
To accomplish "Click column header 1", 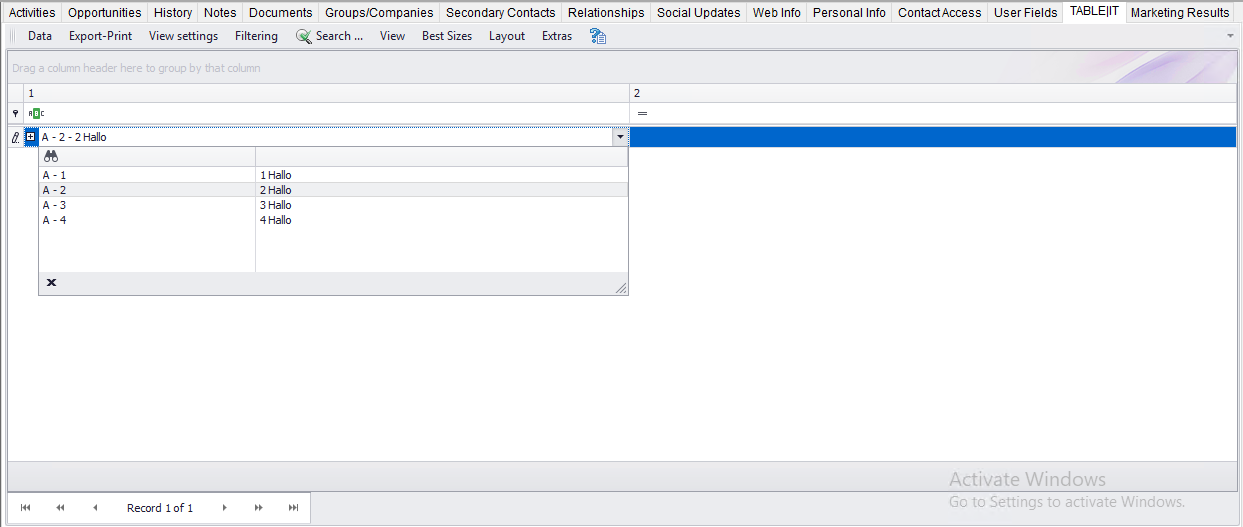I will [x=326, y=93].
